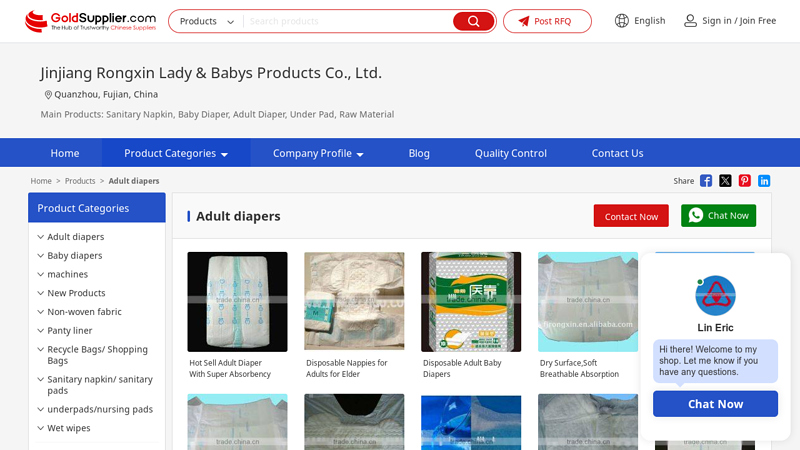The height and width of the screenshot is (450, 800).
Task: Go to the Home nav tab
Action: pos(65,153)
